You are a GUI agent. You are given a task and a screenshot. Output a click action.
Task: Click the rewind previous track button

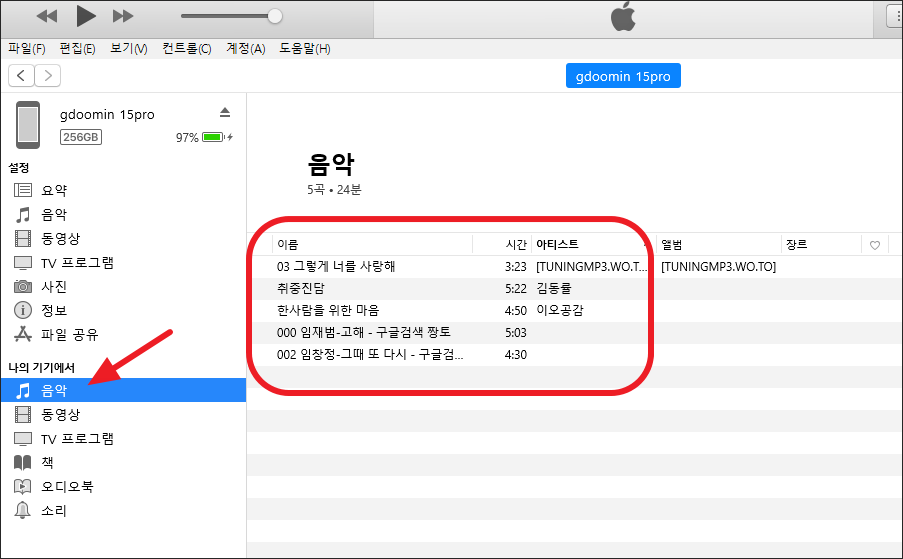[x=47, y=16]
